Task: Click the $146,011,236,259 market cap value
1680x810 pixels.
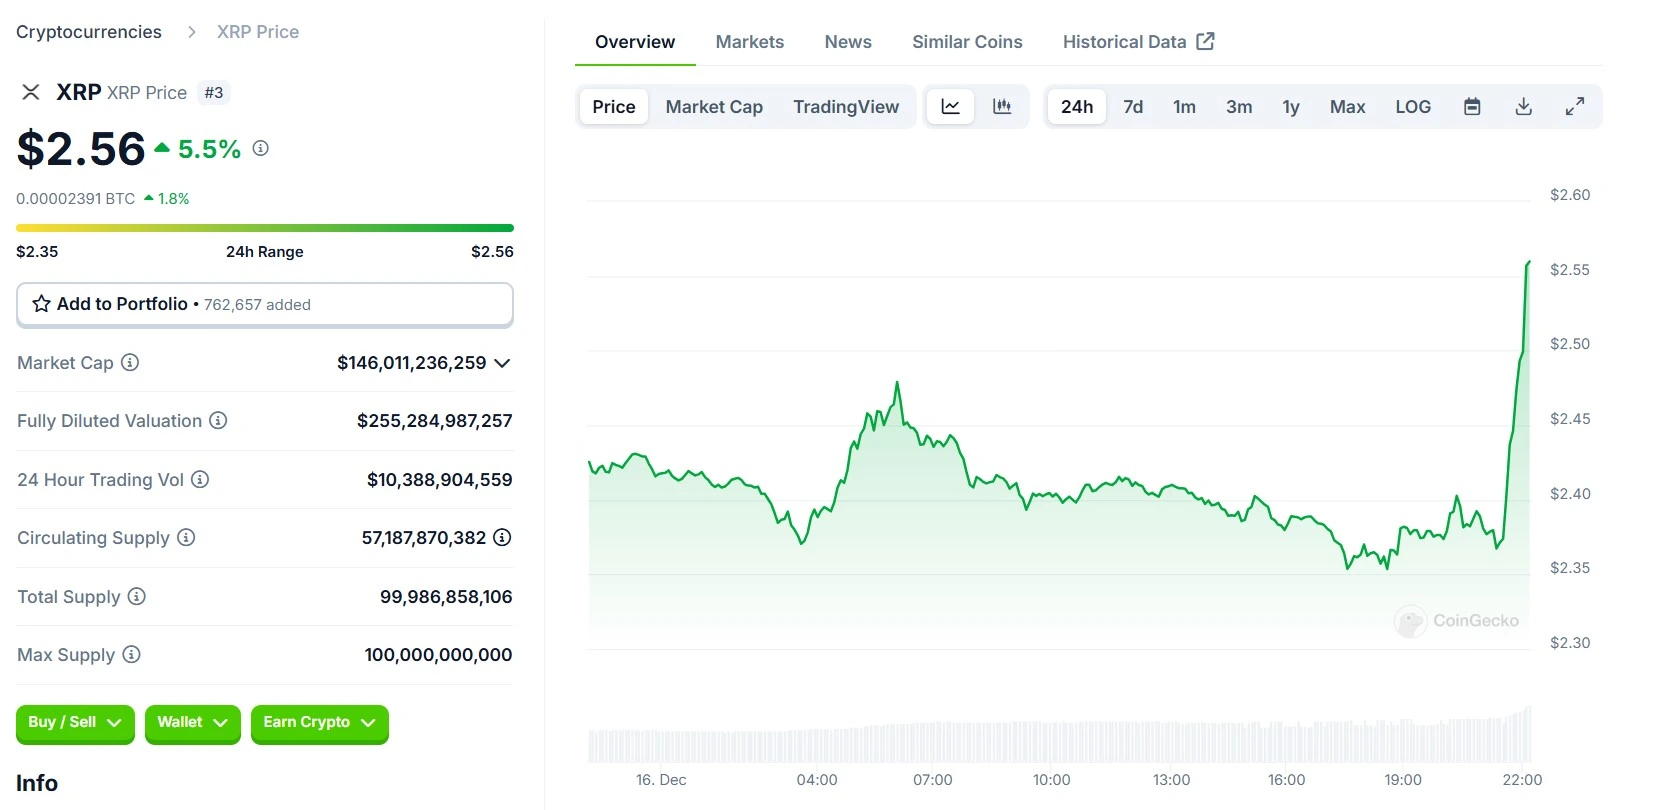Action: 412,363
